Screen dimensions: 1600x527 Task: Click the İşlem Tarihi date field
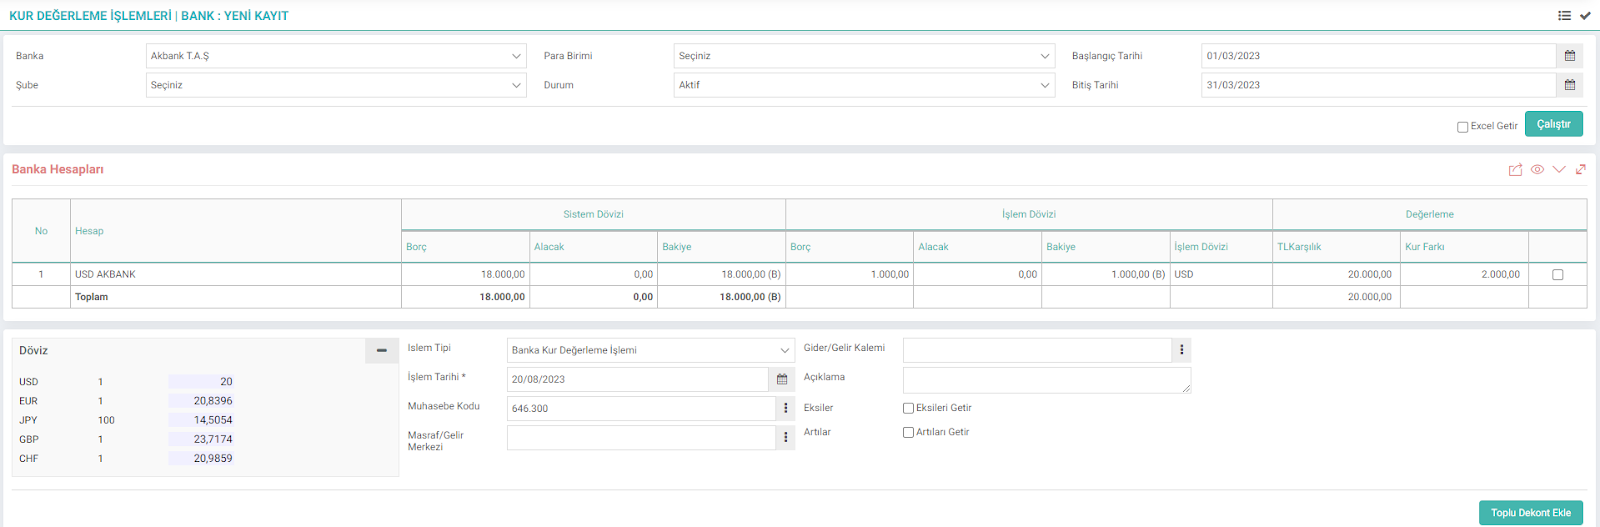pos(638,379)
